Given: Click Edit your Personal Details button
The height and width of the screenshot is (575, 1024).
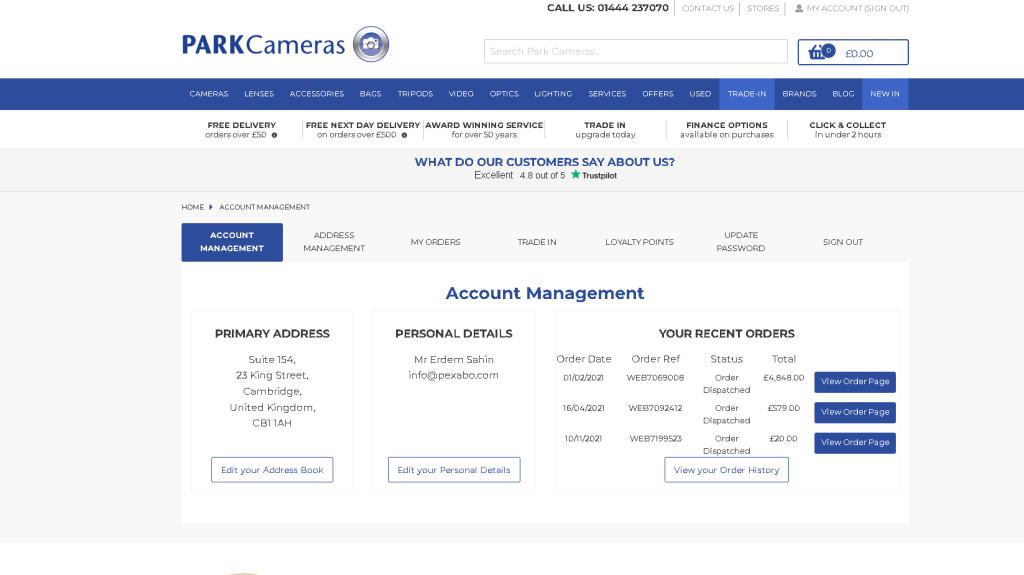Looking at the screenshot, I should click(454, 470).
